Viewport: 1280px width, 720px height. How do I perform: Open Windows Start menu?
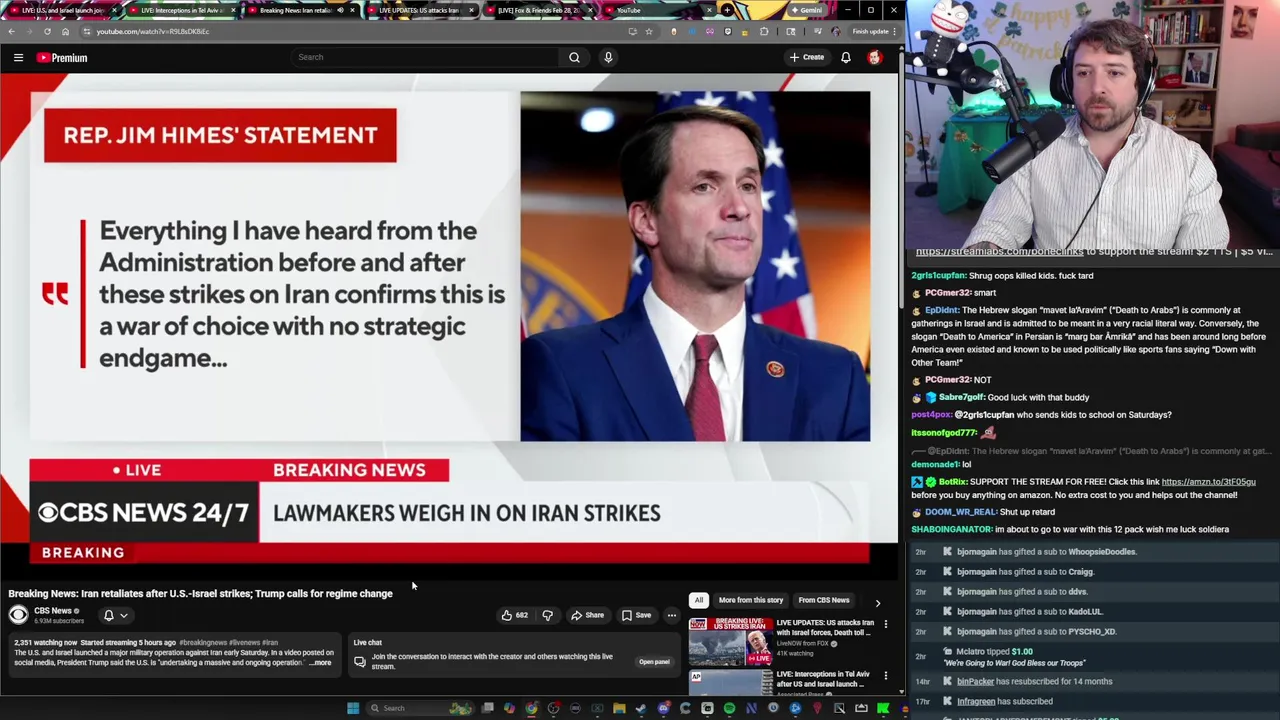pos(352,708)
